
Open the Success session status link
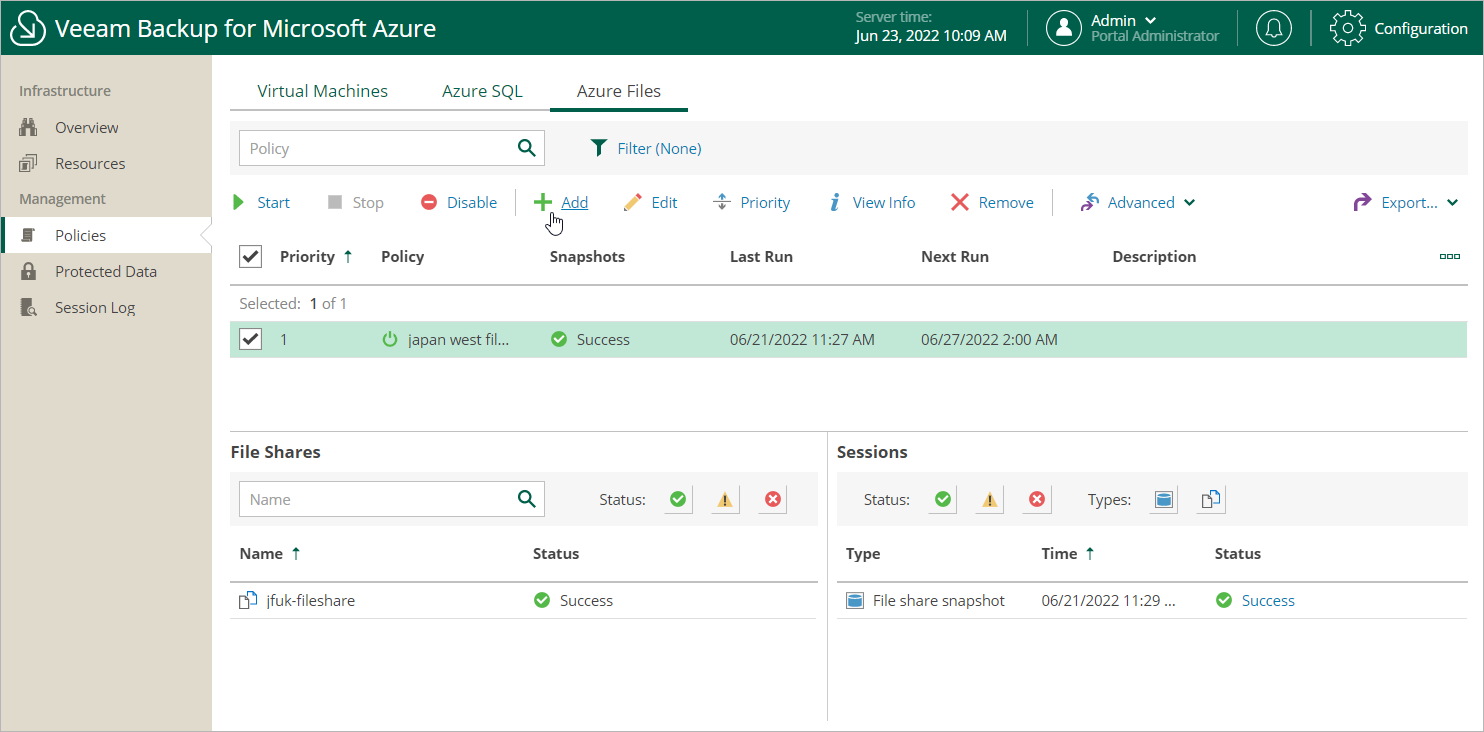[1267, 601]
